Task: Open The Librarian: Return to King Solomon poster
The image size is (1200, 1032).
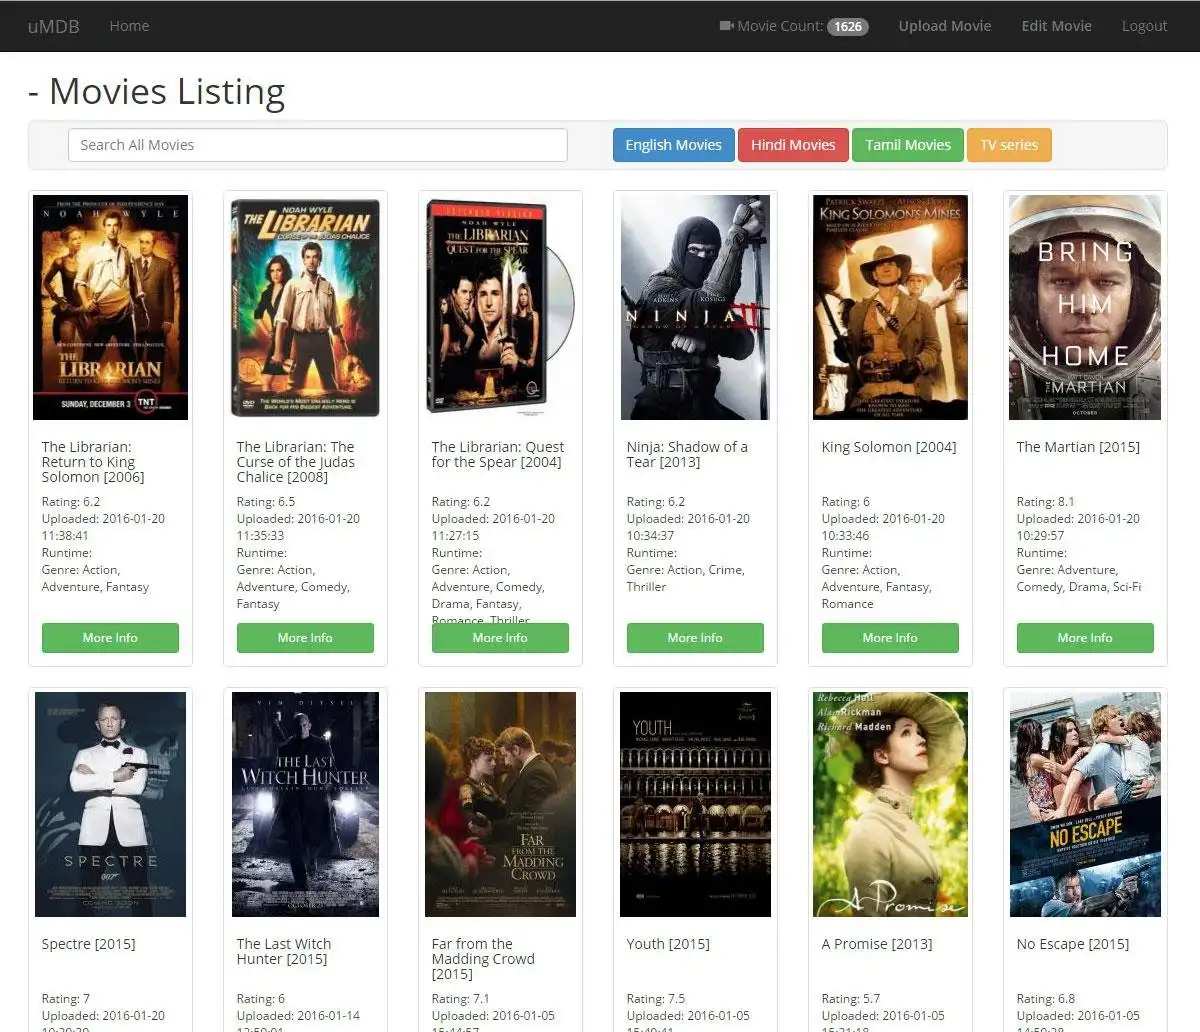Action: coord(110,307)
